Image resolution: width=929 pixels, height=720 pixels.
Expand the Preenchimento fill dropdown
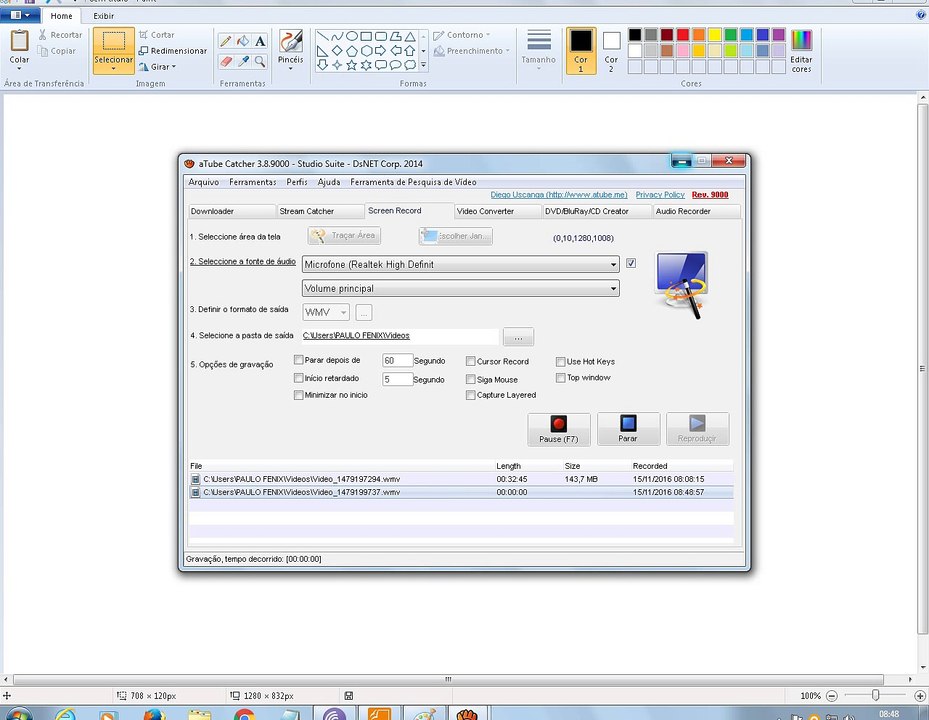[507, 51]
